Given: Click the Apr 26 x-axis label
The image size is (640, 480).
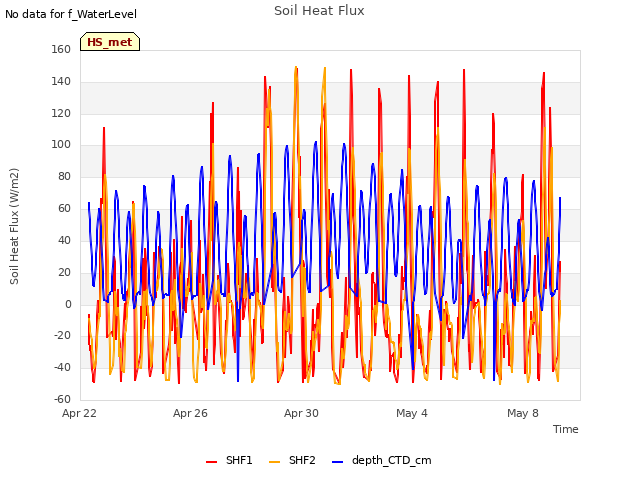Looking at the screenshot, I should 190,413.
